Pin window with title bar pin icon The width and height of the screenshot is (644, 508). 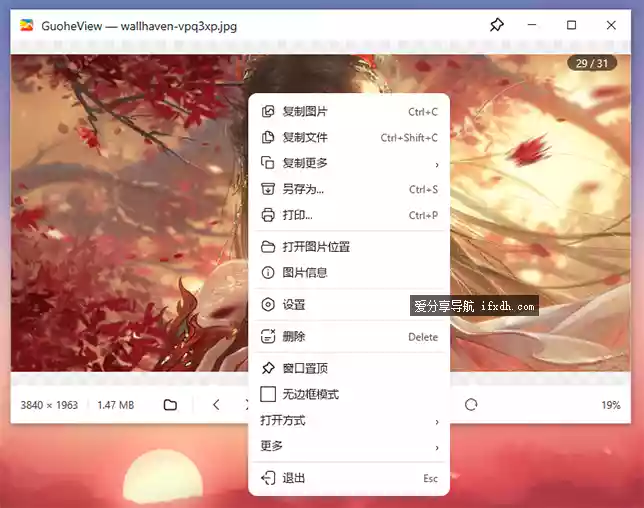coord(497,25)
